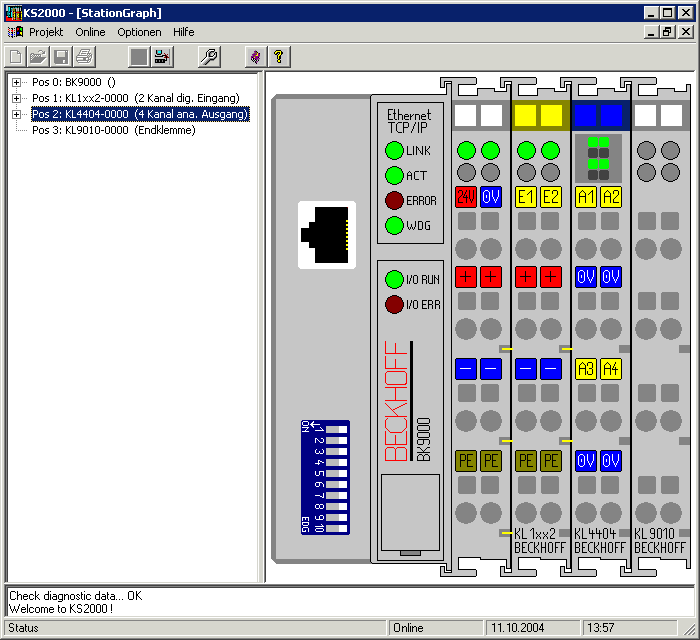Screen dimensions: 700x640
Task: Click the 'Check diagnostic data... OK' message
Action: tap(75, 596)
